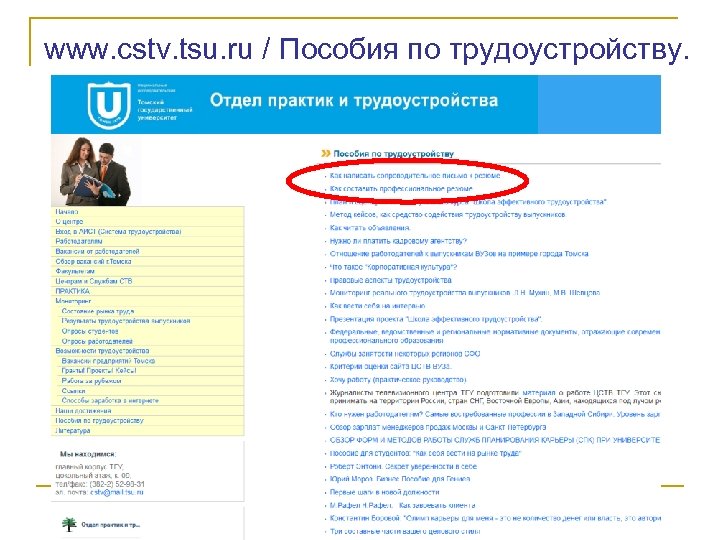Screen dimensions: 720x540
Task: Open Результаты трудоустройства выпускников
Action: click(126, 321)
